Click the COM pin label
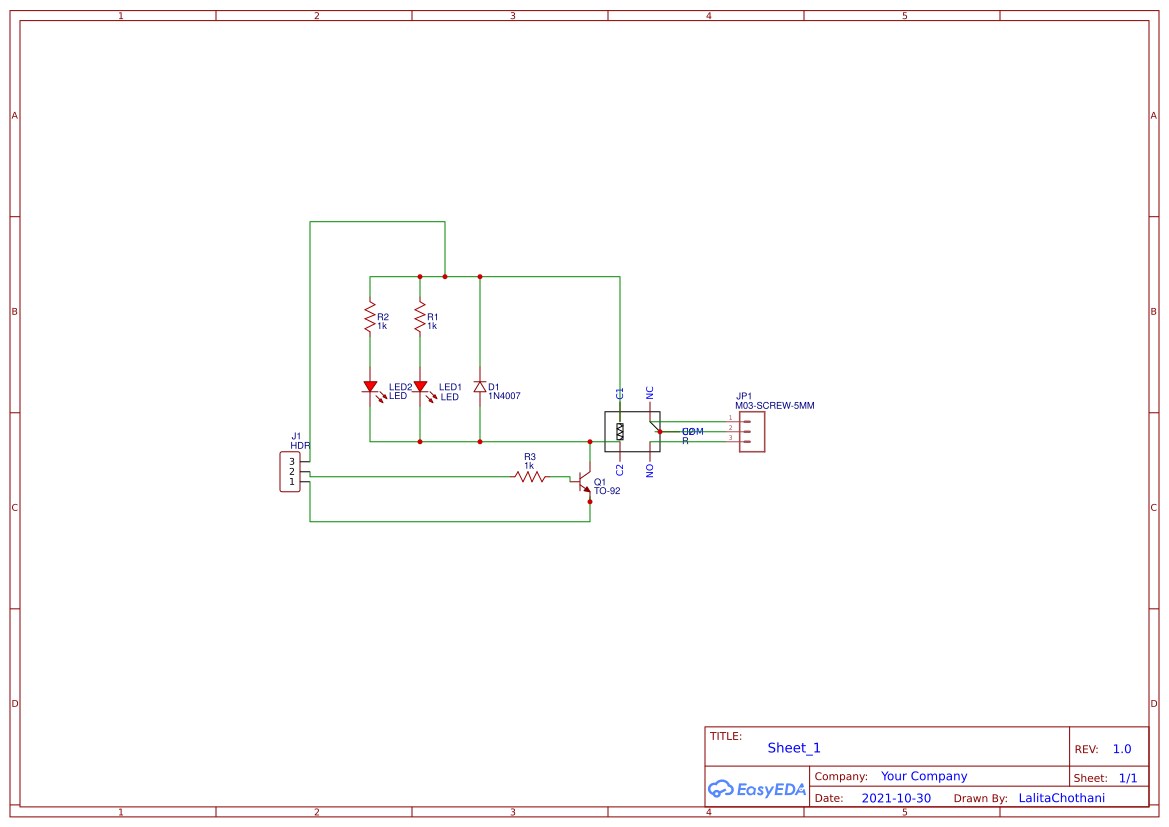Screen dimensions: 1169x827 click(x=693, y=430)
